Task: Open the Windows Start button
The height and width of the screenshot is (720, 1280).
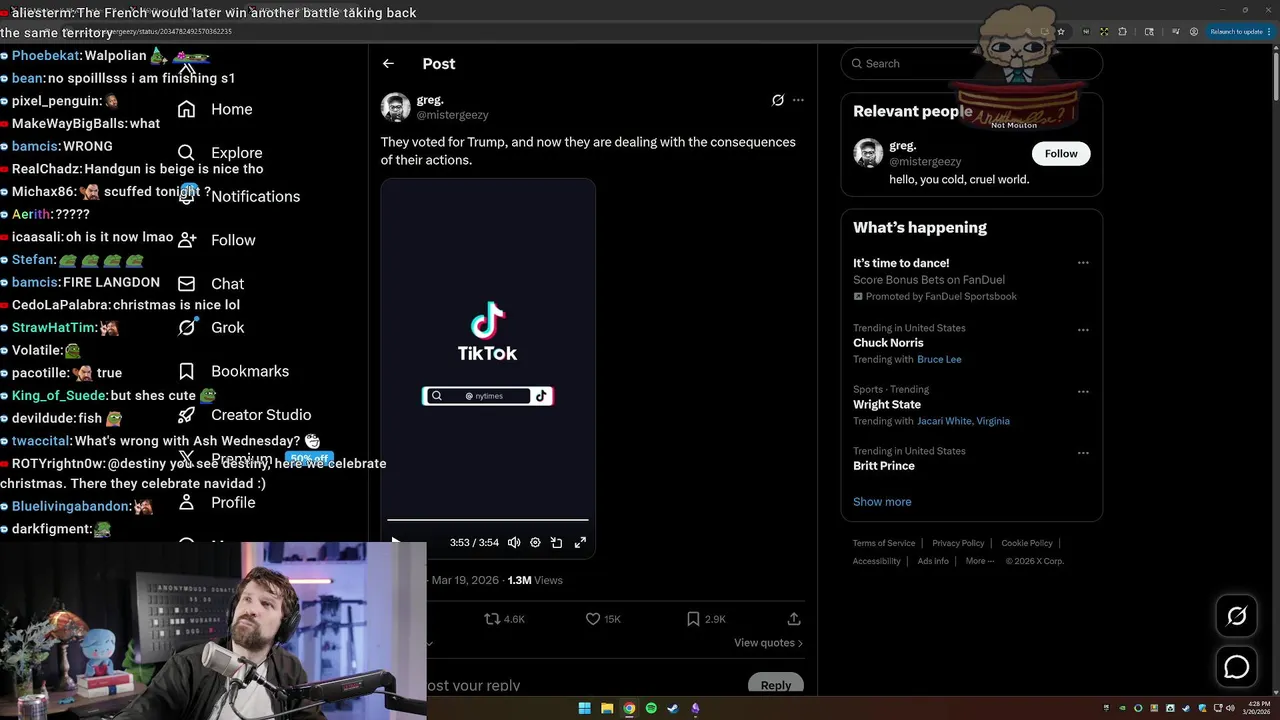Action: [585, 708]
